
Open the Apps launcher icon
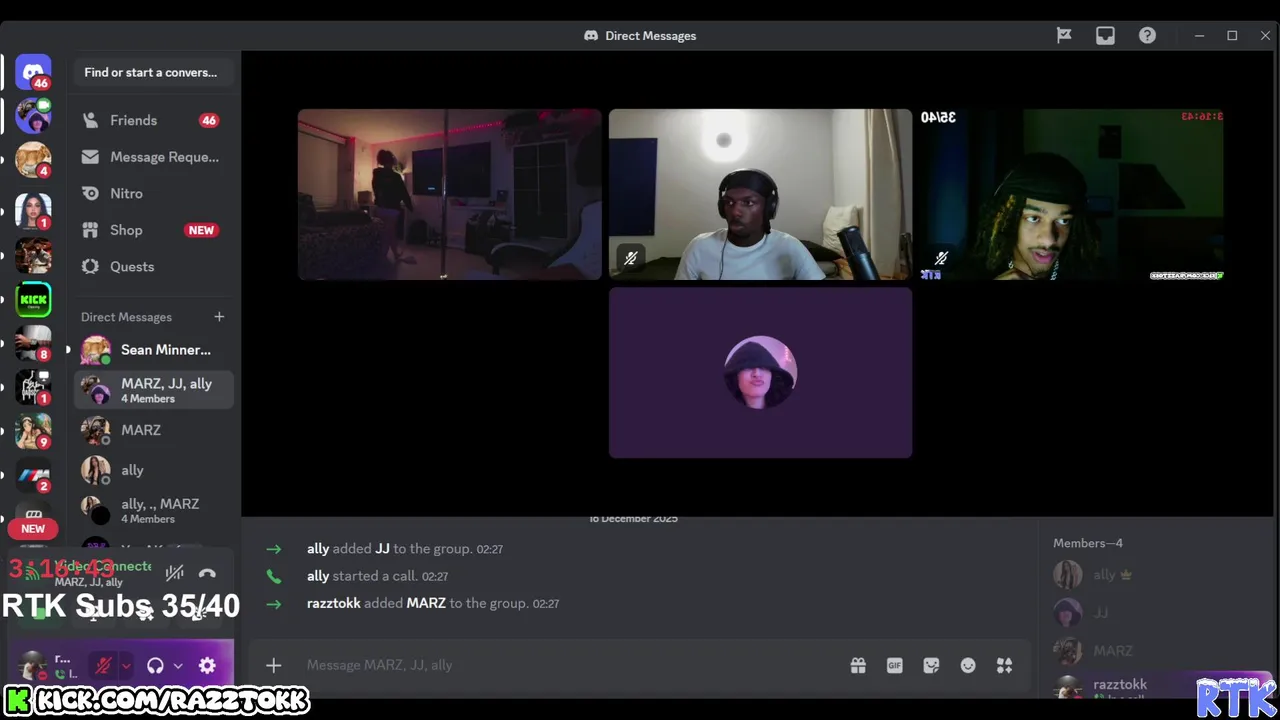coord(1005,665)
